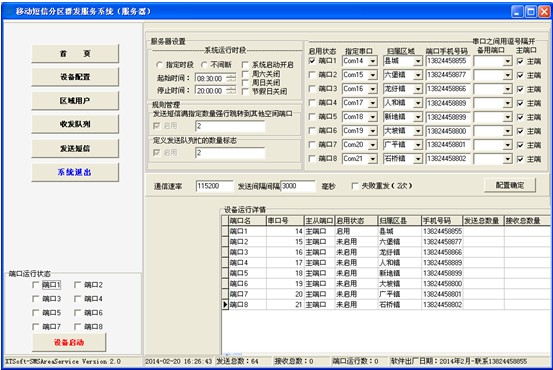Open the Com15 serial port dropdown
Image resolution: width=553 pixels, height=370 pixels.
pos(372,75)
